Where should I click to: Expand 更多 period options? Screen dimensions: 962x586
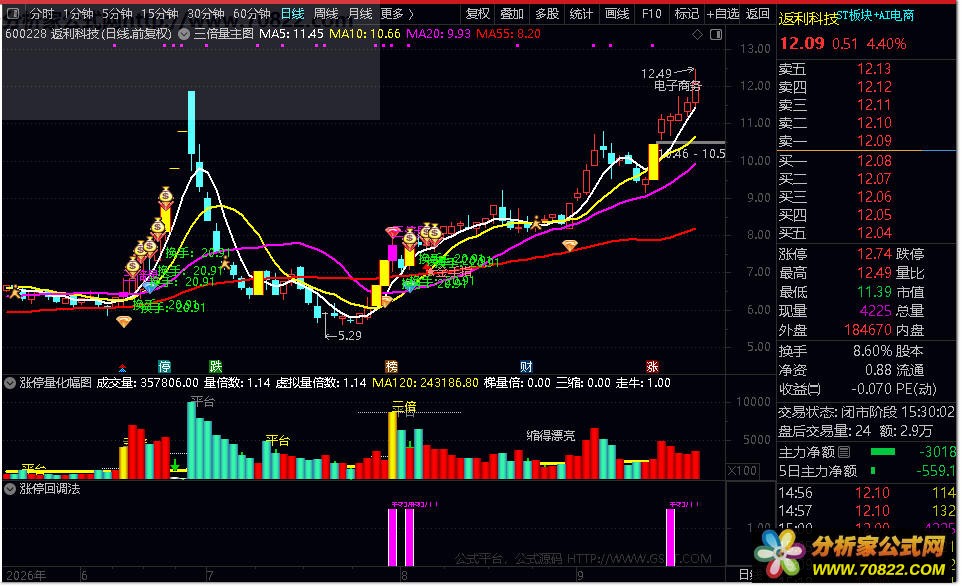click(x=396, y=13)
